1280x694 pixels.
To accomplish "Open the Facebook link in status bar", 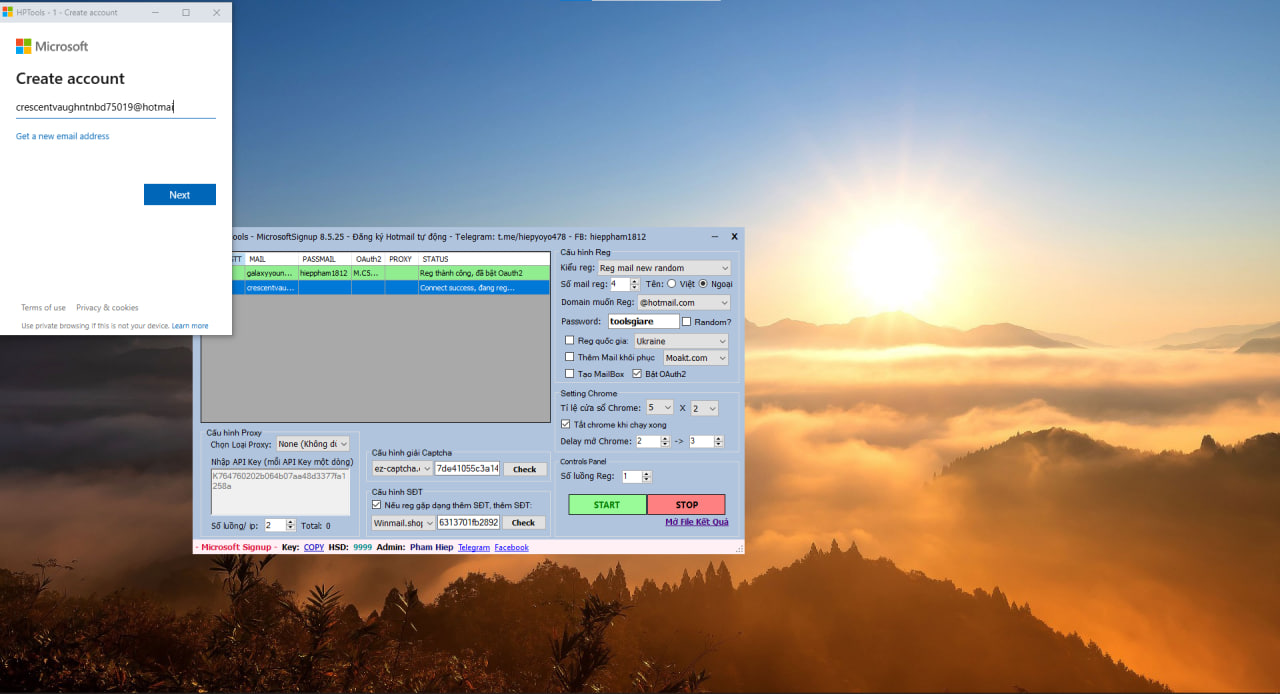I will coord(511,547).
